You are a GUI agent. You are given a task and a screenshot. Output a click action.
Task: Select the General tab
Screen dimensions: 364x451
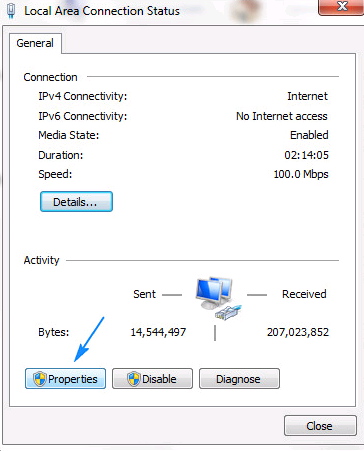point(35,43)
